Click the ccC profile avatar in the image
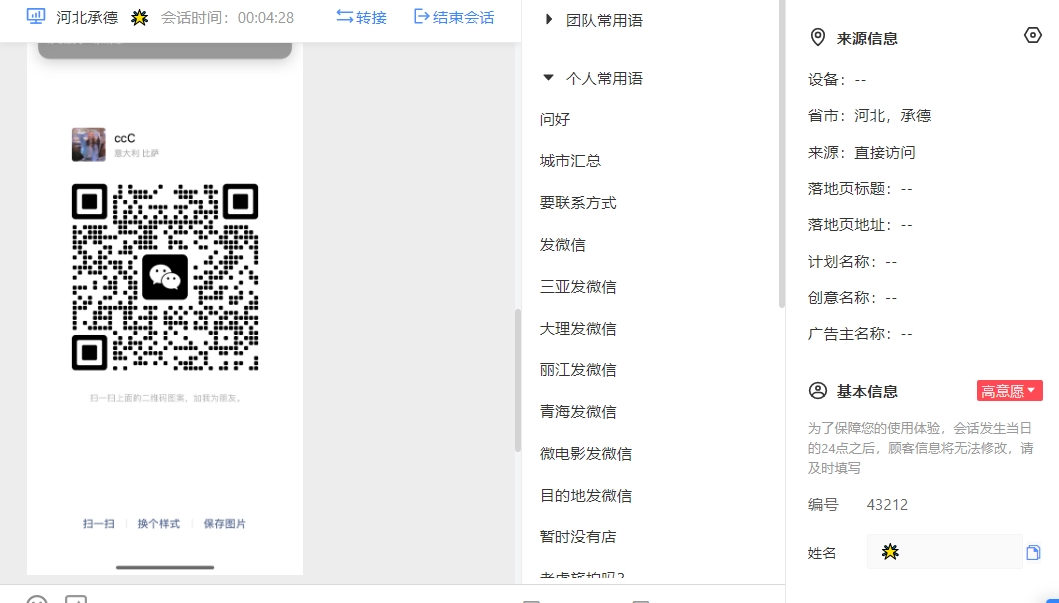The height and width of the screenshot is (603, 1059). coord(88,144)
